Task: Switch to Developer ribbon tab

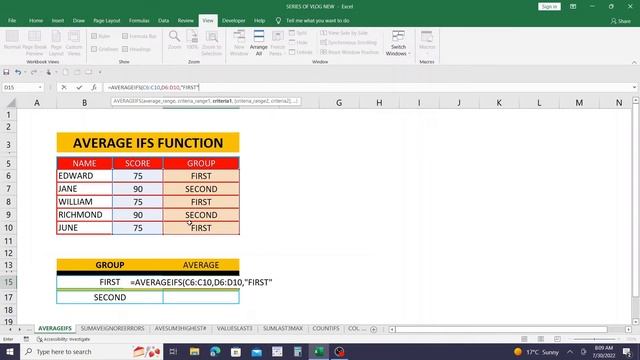Action: coord(233,20)
